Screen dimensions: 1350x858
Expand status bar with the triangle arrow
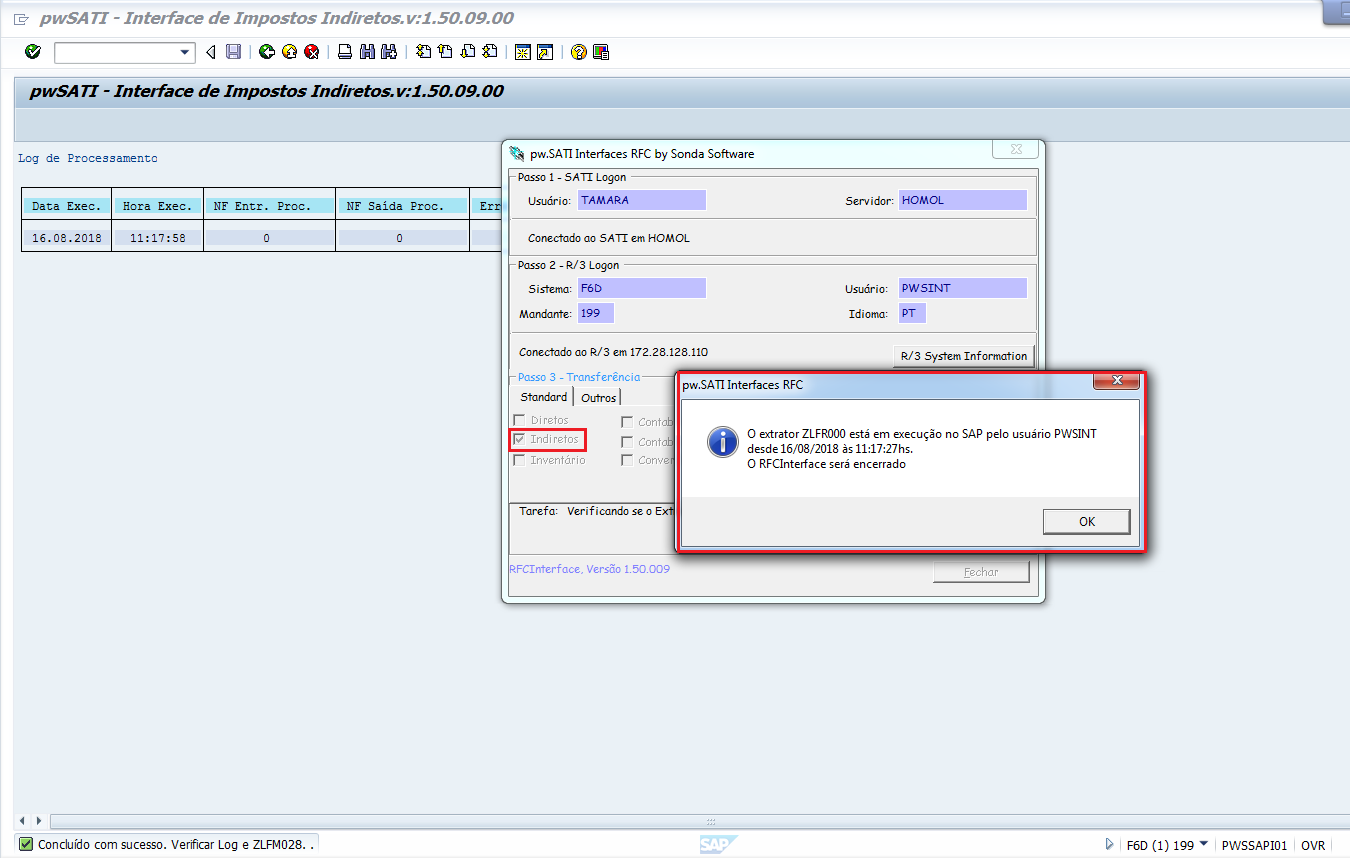coord(1109,844)
